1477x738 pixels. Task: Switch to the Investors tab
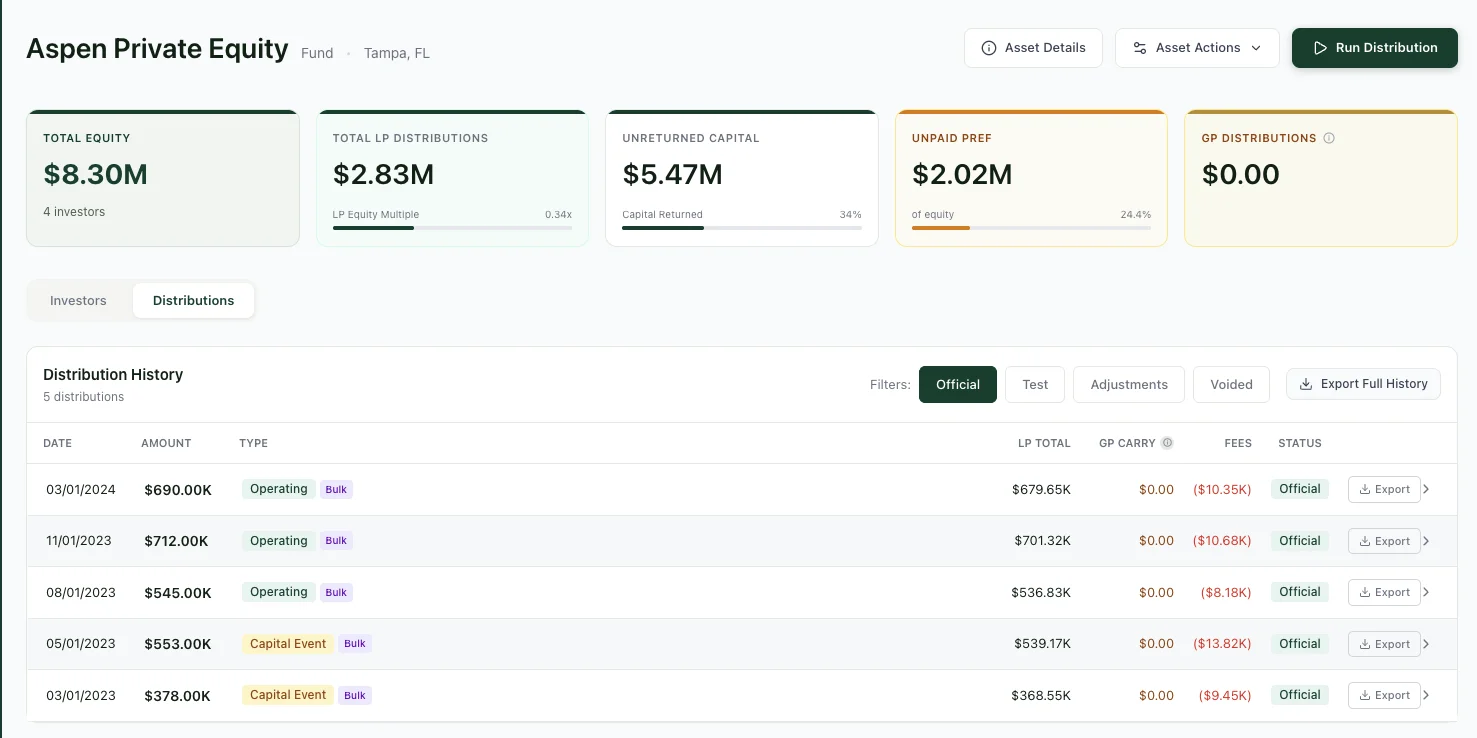click(78, 300)
